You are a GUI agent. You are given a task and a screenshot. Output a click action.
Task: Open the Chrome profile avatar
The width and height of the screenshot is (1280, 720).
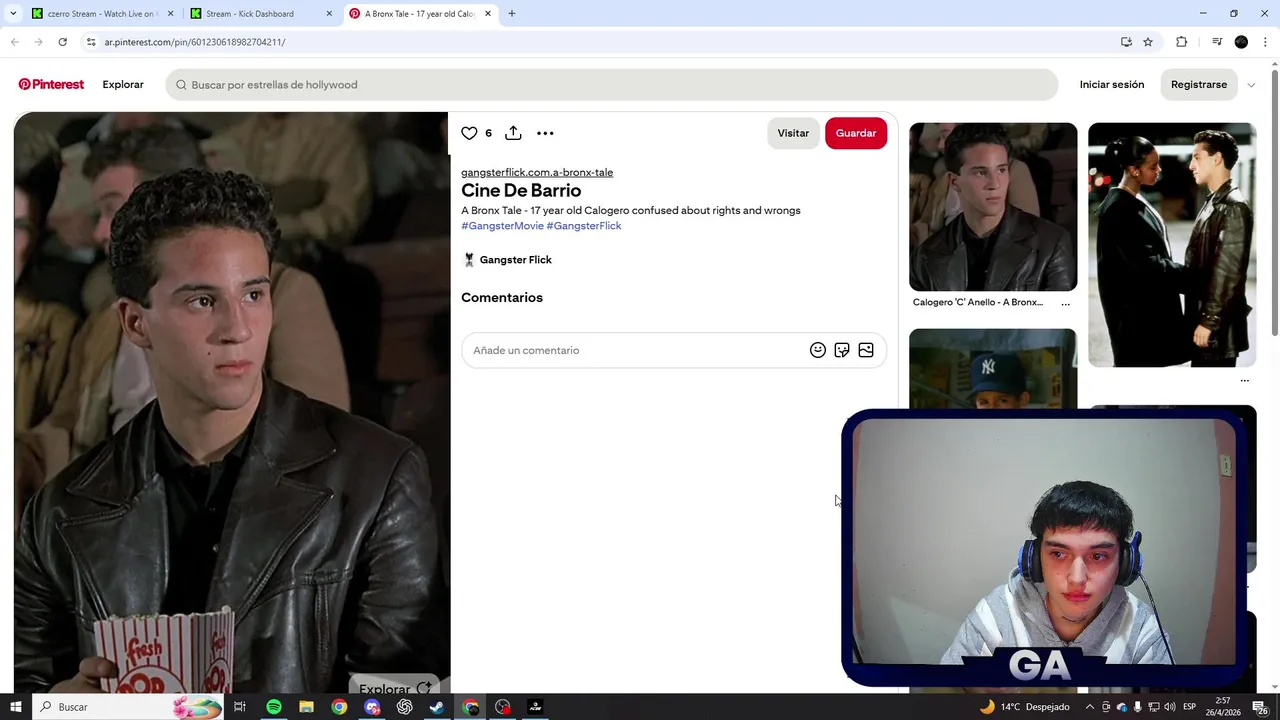(1241, 42)
